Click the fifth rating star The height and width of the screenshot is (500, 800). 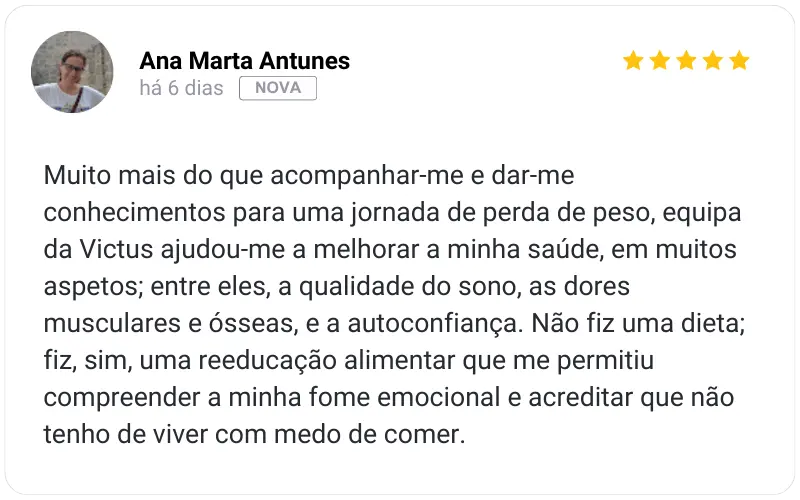(739, 60)
